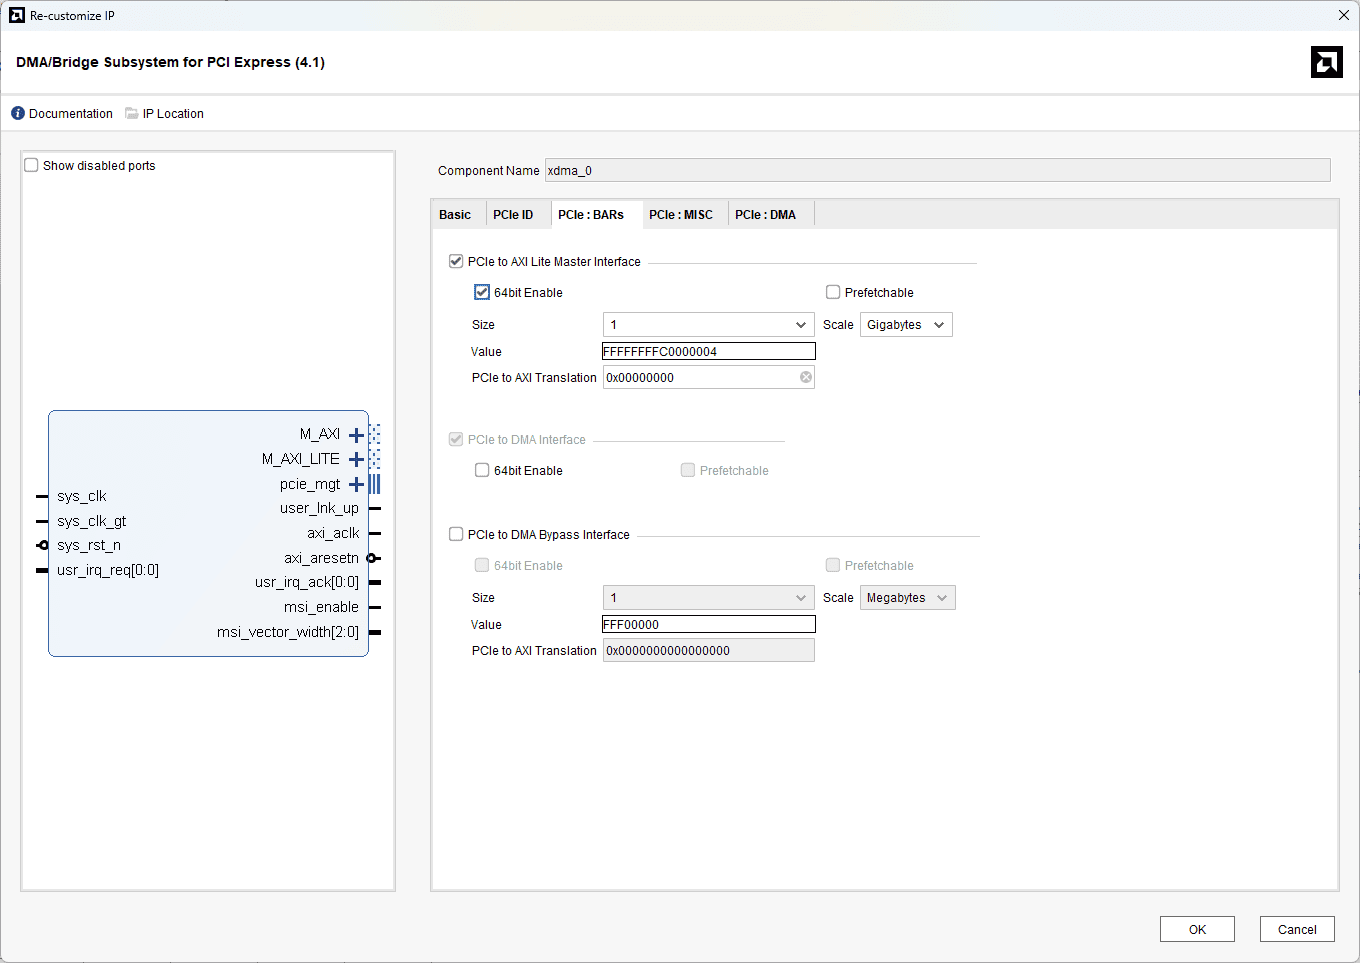The width and height of the screenshot is (1360, 963).
Task: Enable Show disabled ports checkbox
Action: point(32,166)
